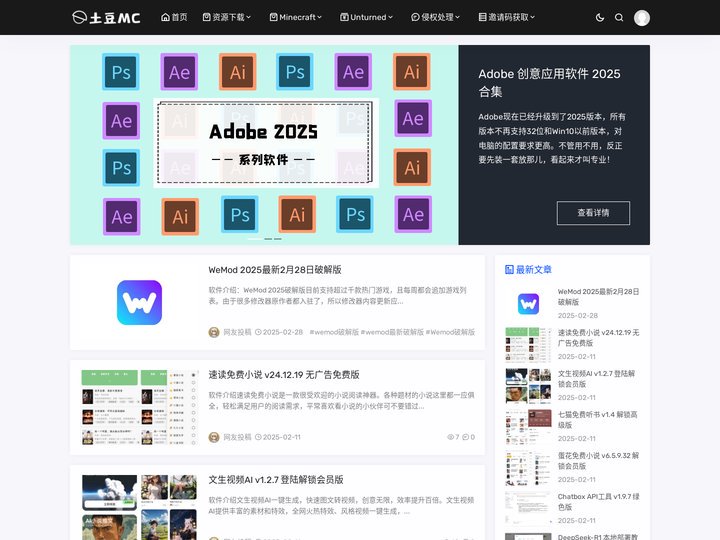720x540 pixels.
Task: Click the home icon beside 首页
Action: click(165, 17)
